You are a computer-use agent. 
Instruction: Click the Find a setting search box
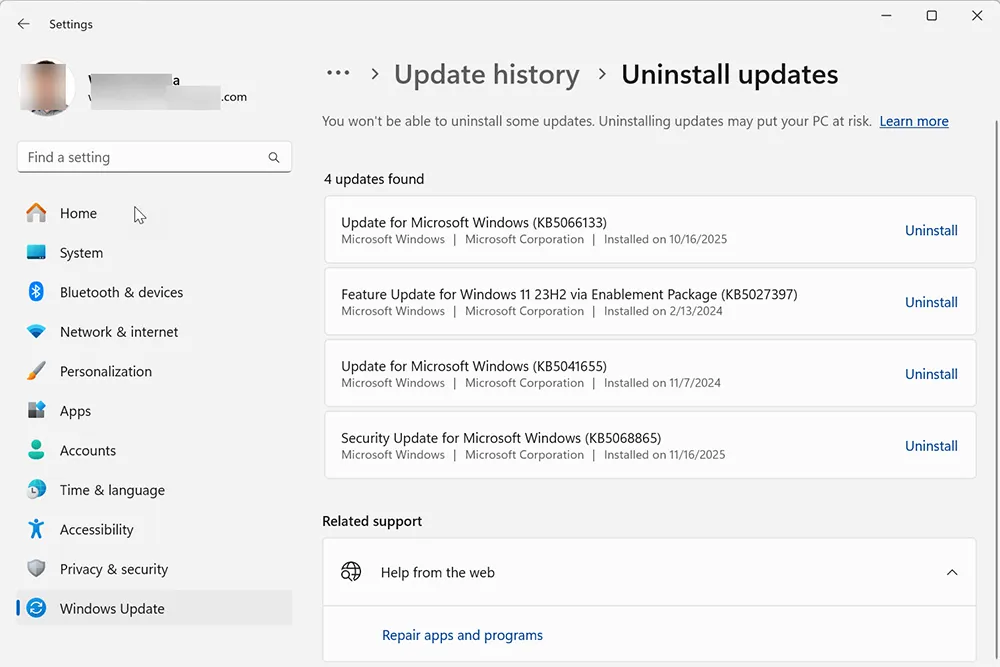click(x=150, y=157)
